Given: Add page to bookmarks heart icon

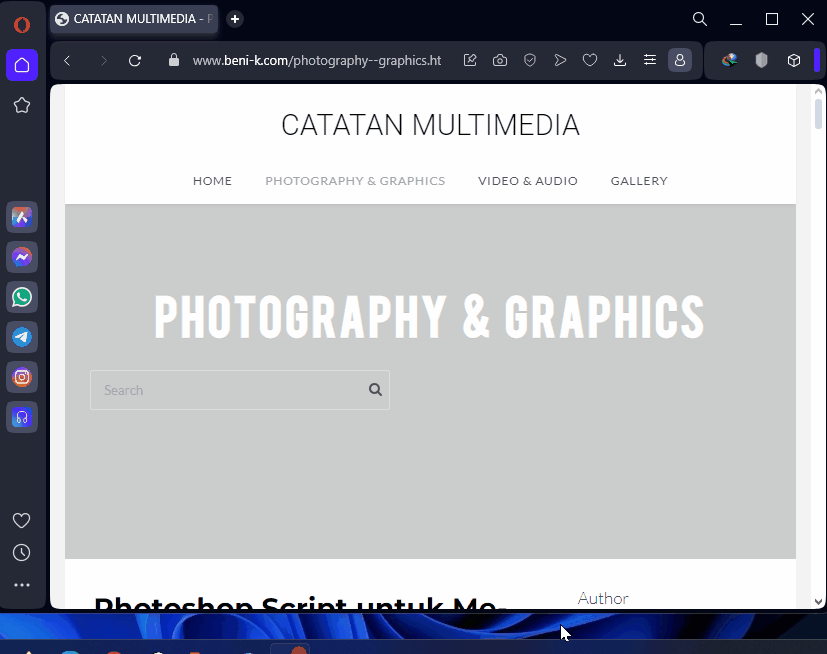Looking at the screenshot, I should [590, 60].
